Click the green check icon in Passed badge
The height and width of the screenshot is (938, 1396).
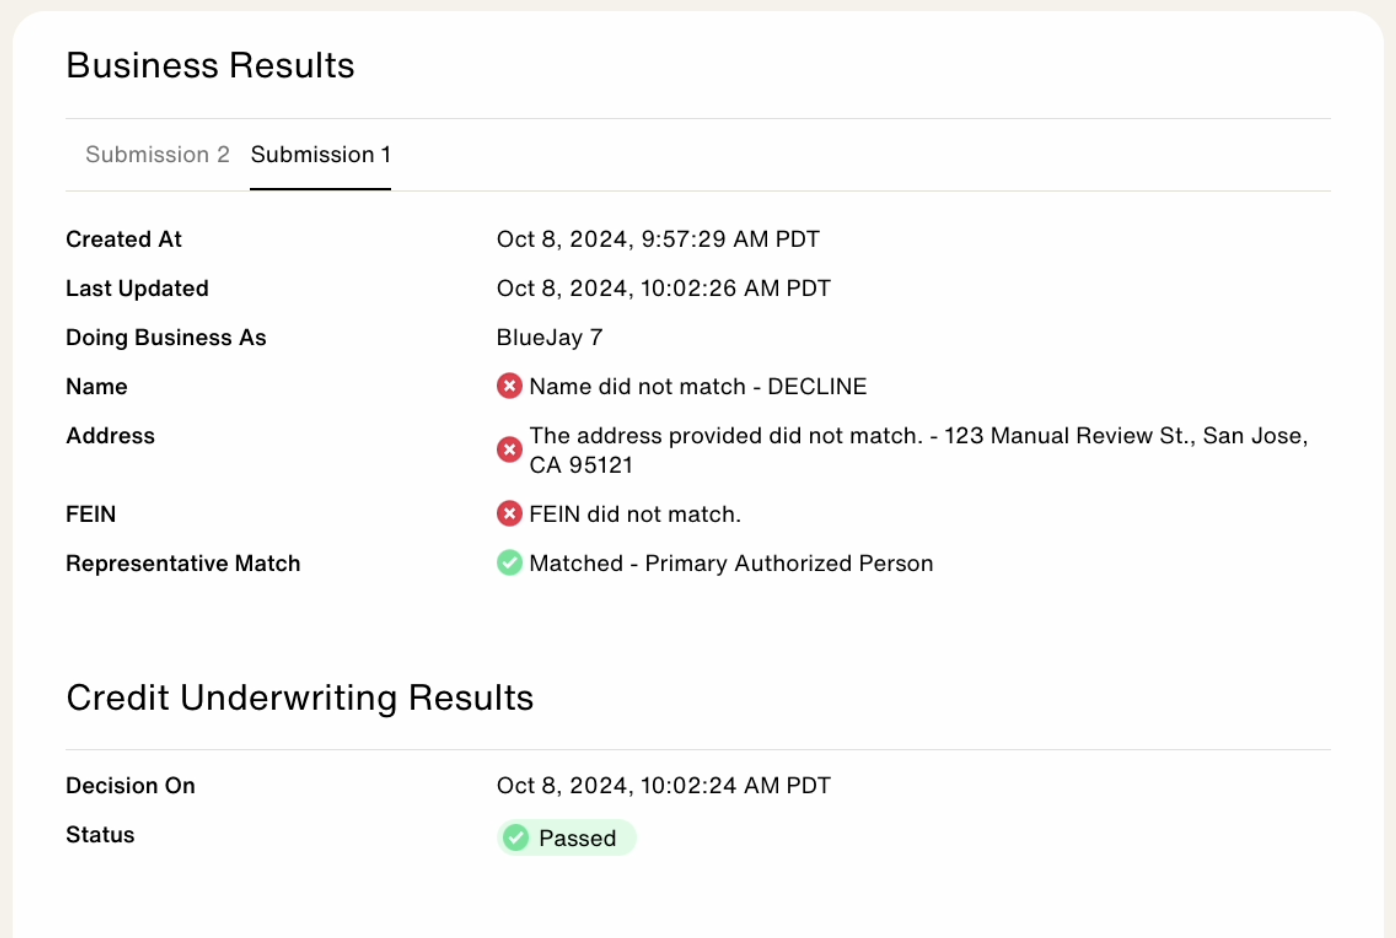click(516, 838)
